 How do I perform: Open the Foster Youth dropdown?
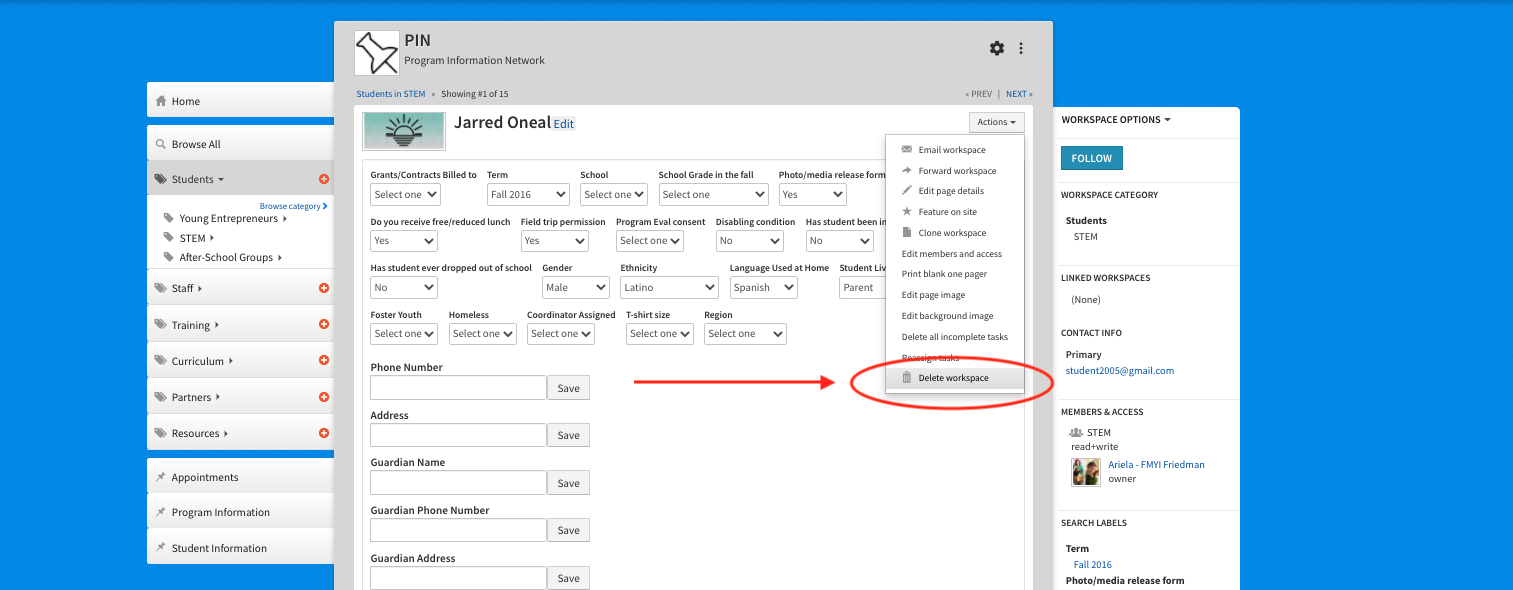404,333
